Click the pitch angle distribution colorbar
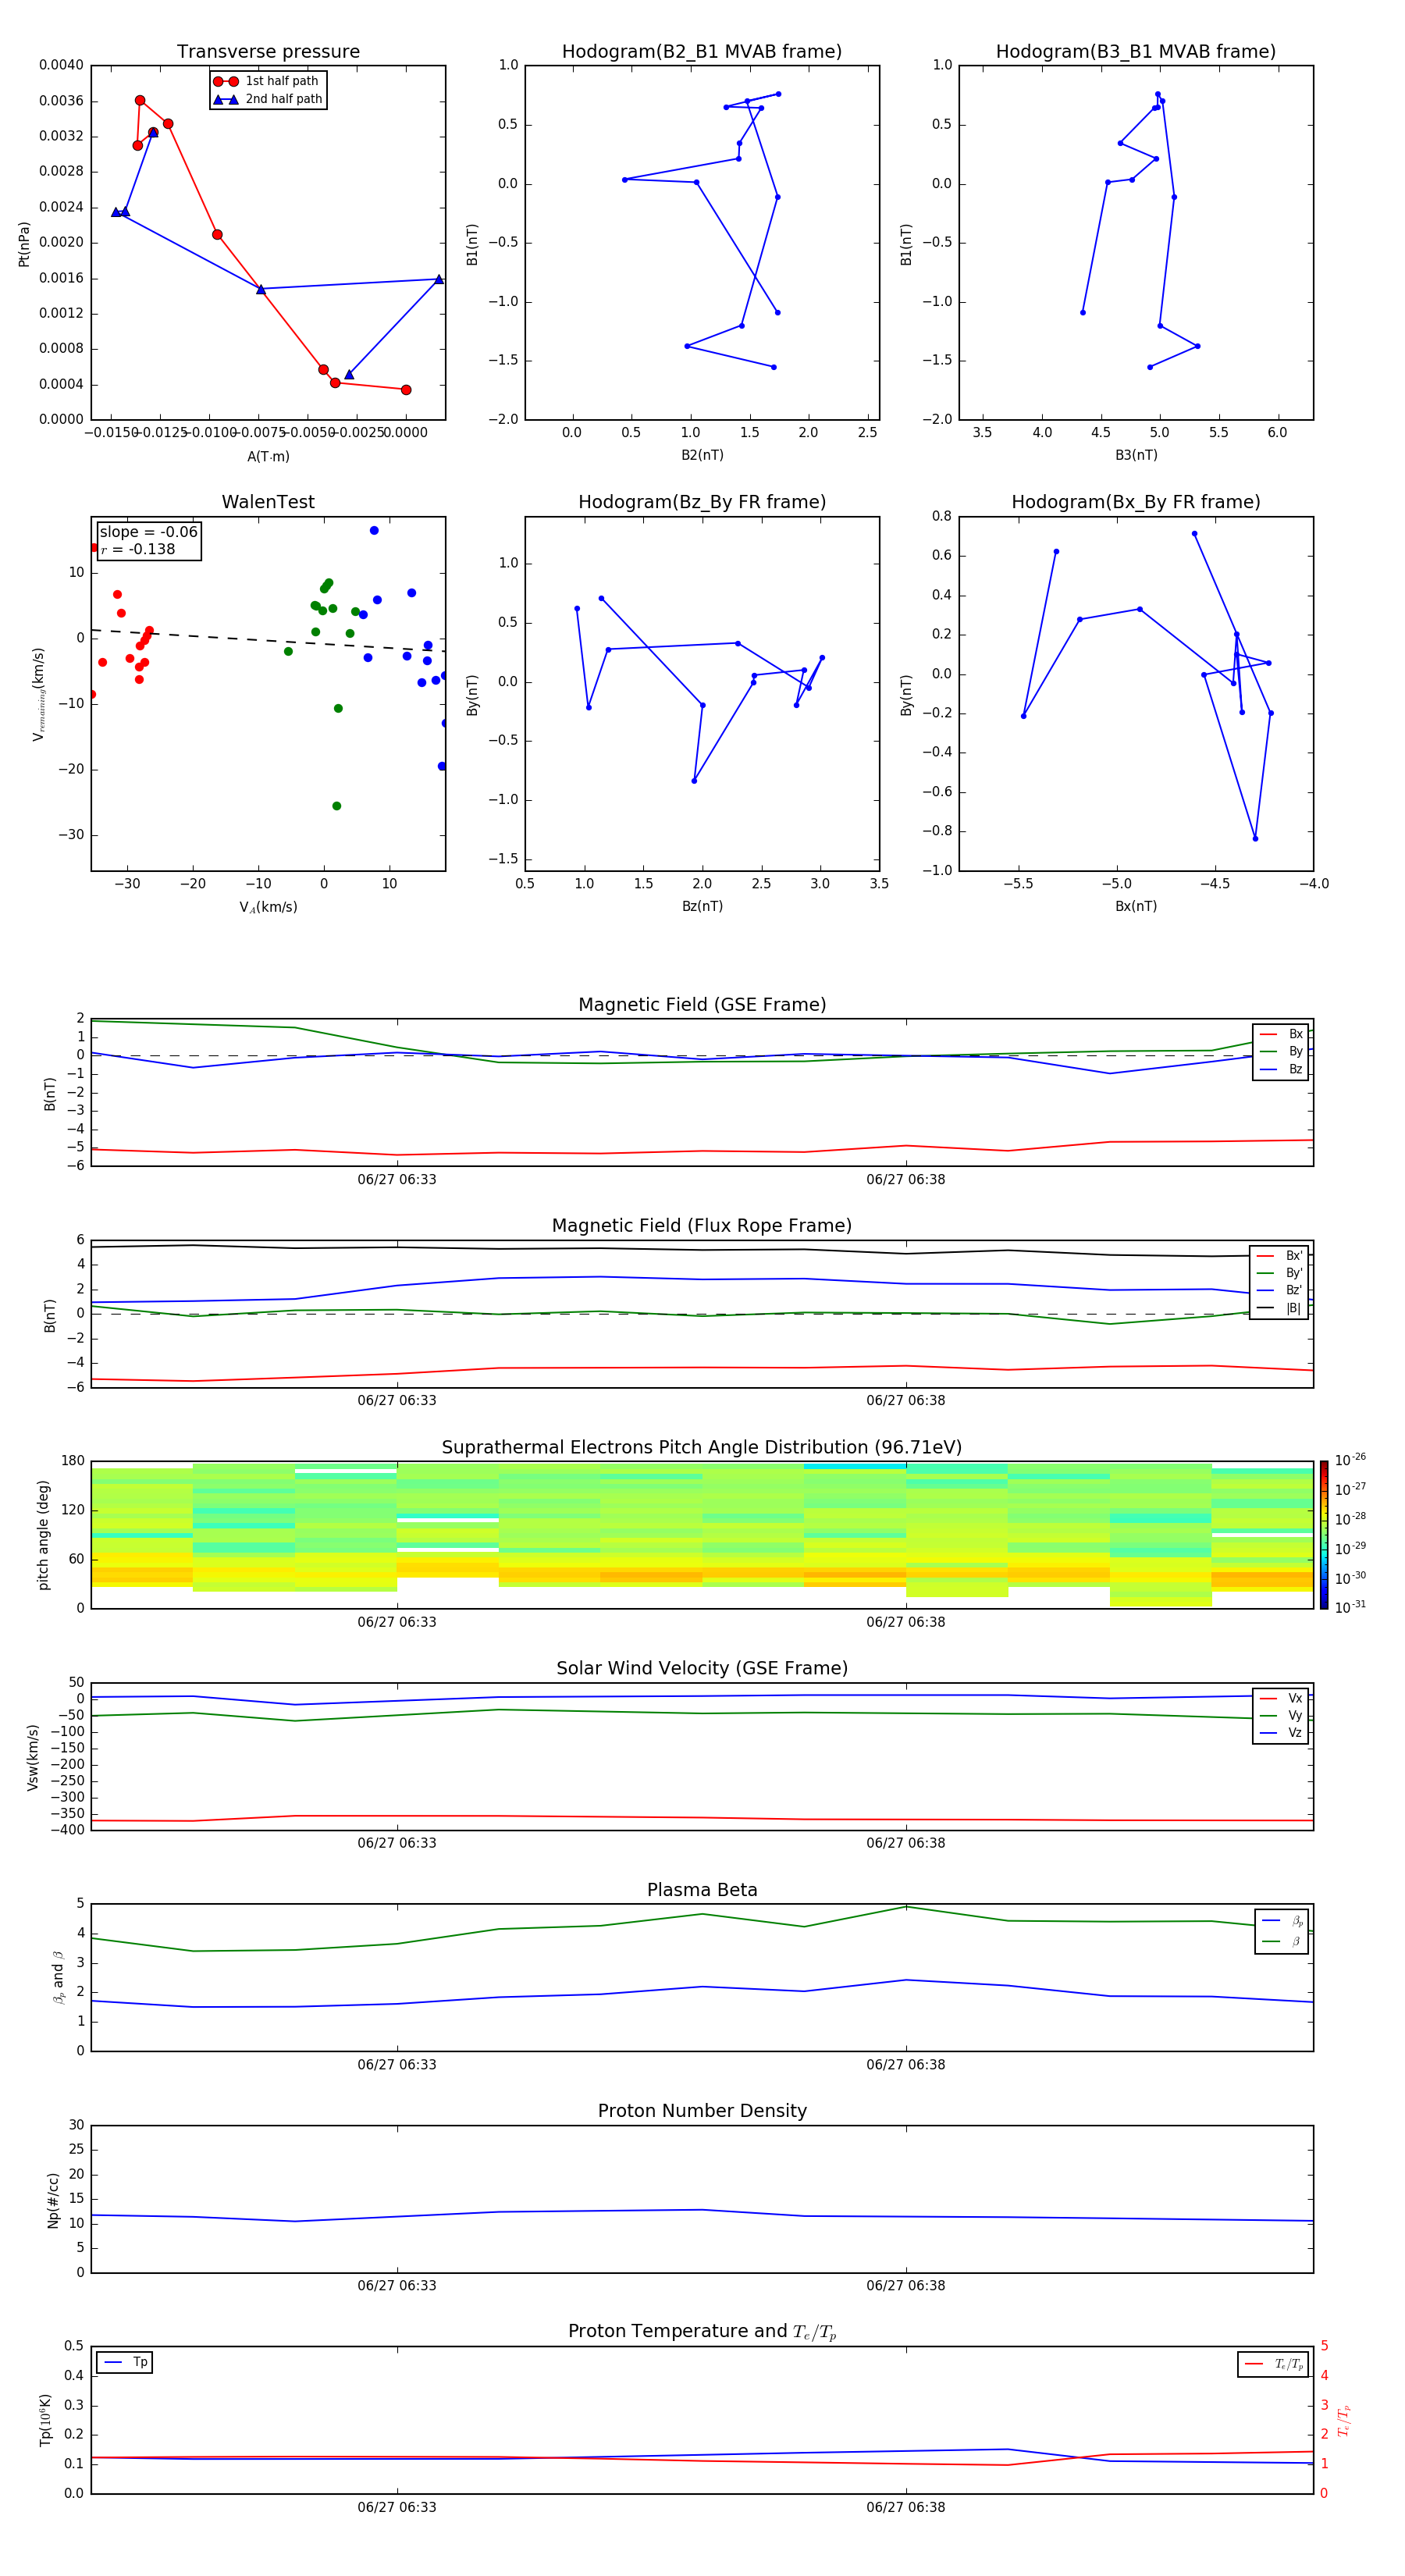1405x2576 pixels. [1324, 1535]
